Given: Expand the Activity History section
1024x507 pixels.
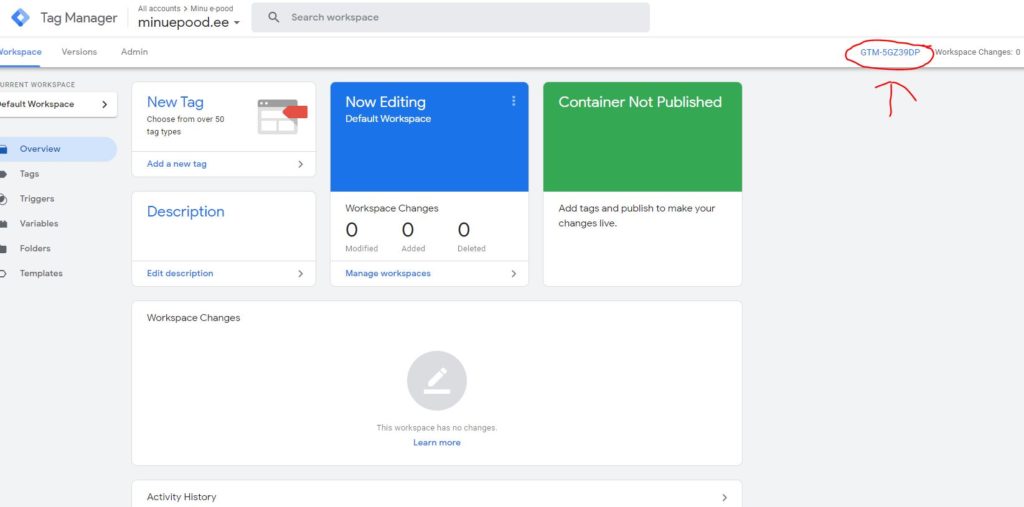Looking at the screenshot, I should pyautogui.click(x=724, y=497).
